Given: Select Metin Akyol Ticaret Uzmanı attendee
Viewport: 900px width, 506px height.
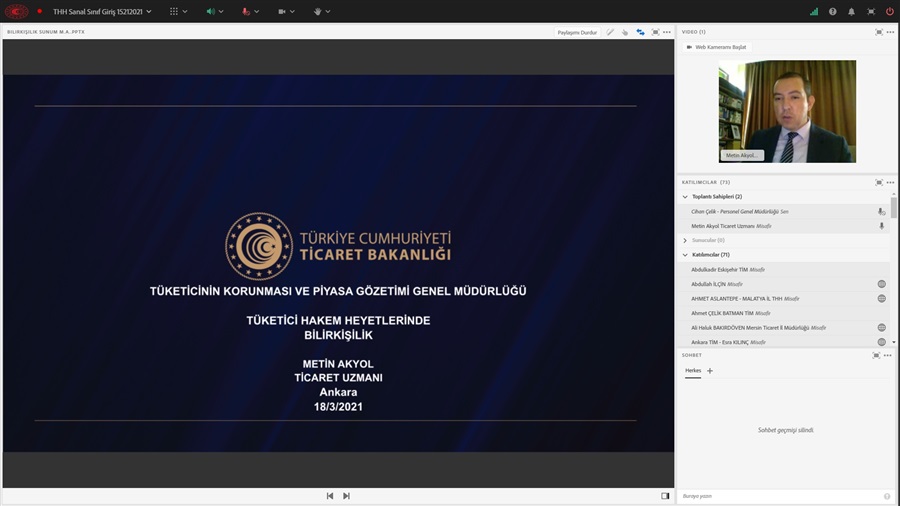Looking at the screenshot, I should click(x=784, y=226).
